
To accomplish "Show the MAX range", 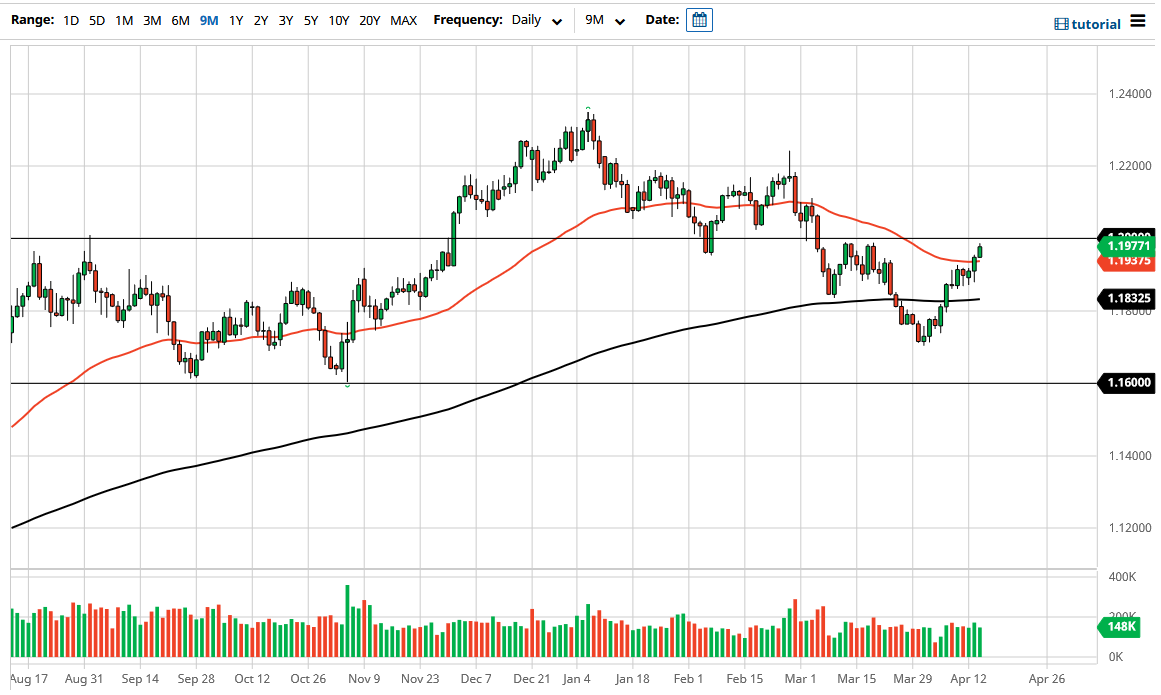I will [x=404, y=21].
